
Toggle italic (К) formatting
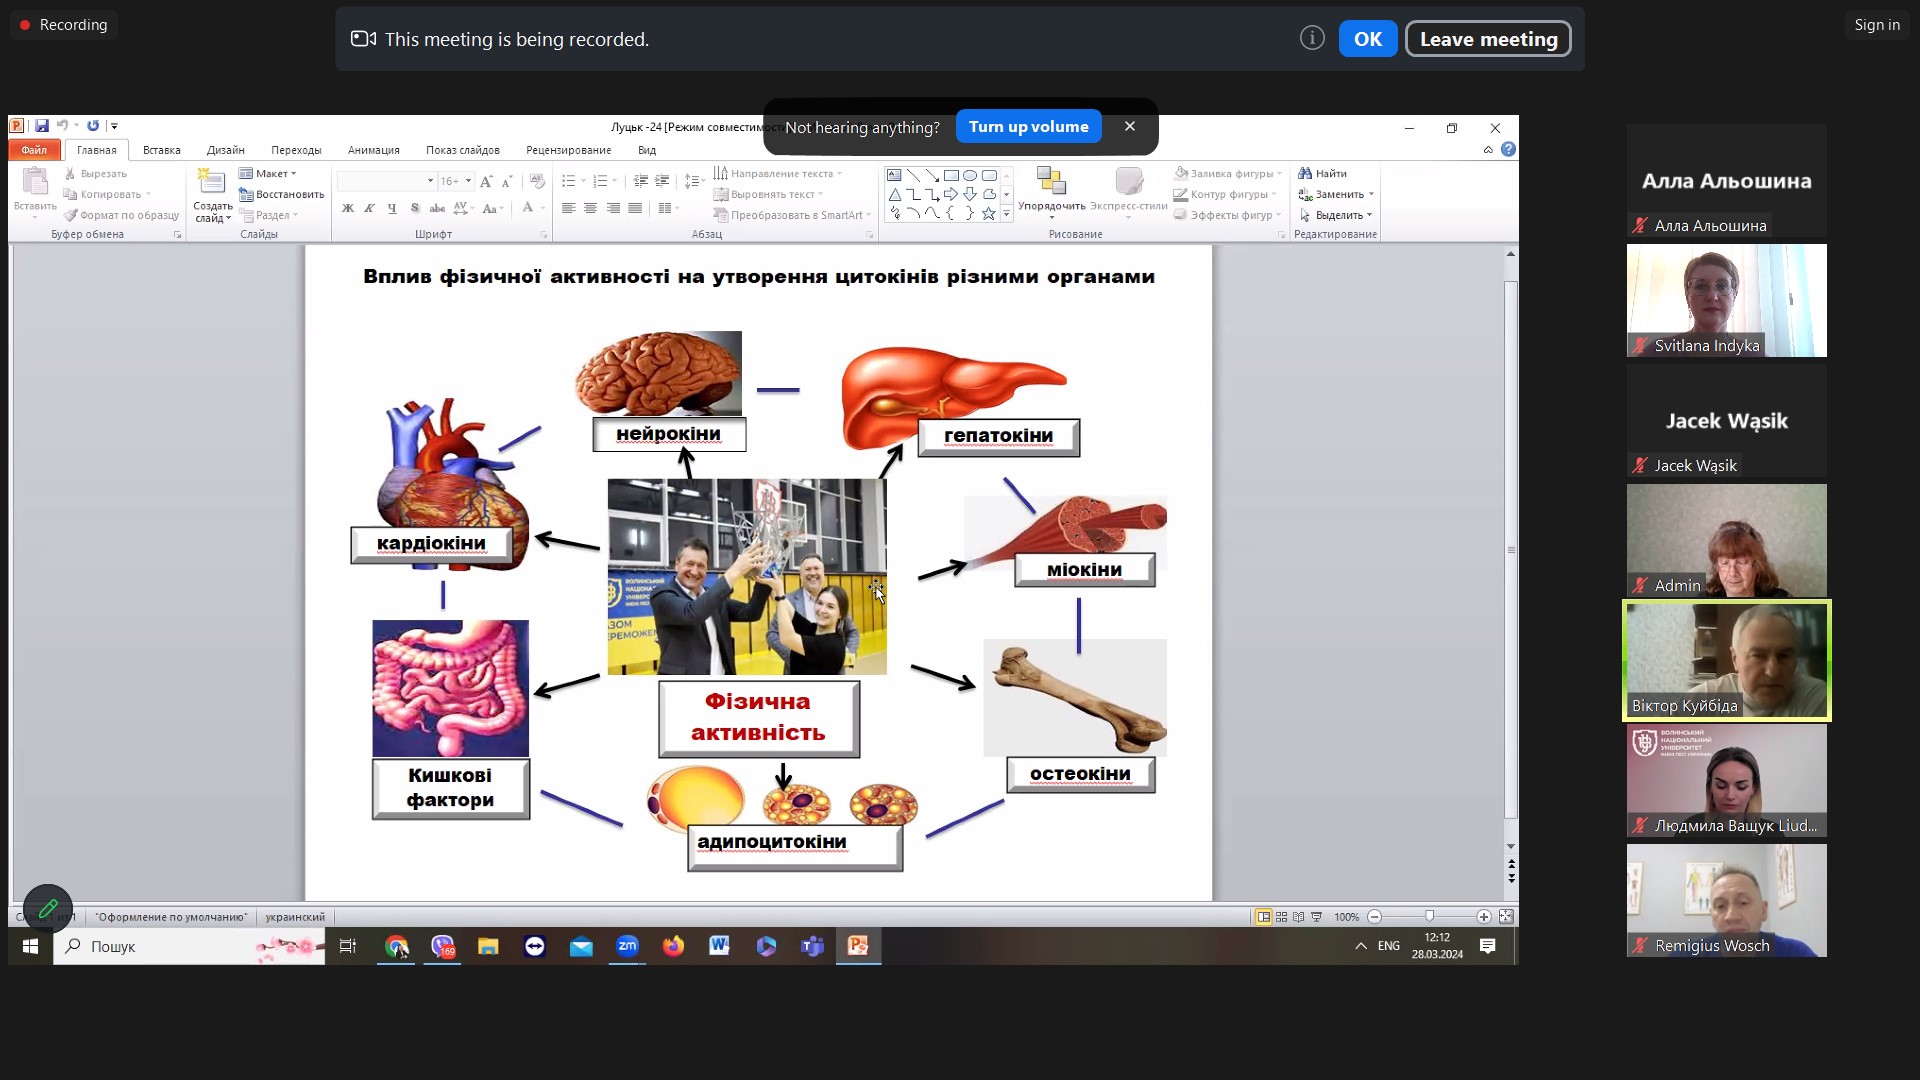click(370, 208)
